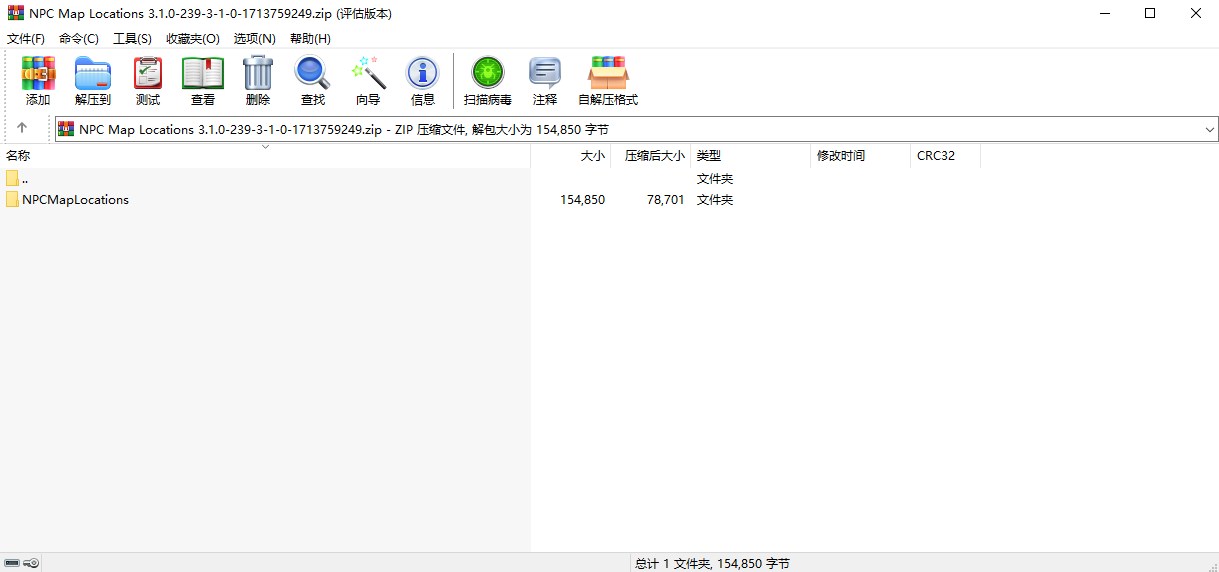Click the 154,850 size value
Image resolution: width=1219 pixels, height=572 pixels.
582,199
